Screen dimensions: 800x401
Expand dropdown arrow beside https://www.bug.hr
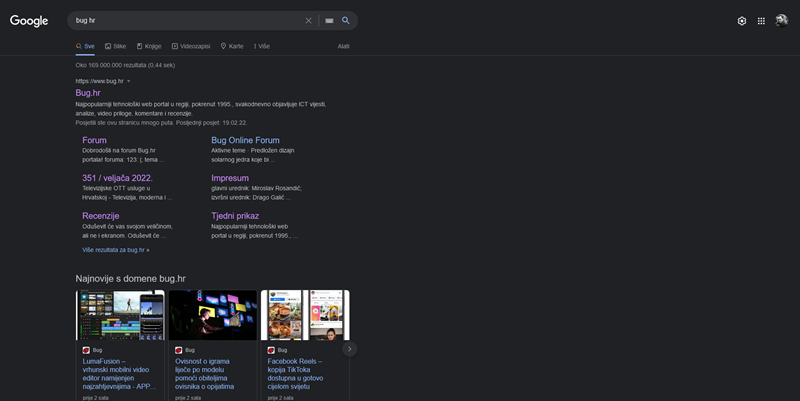[x=129, y=81]
